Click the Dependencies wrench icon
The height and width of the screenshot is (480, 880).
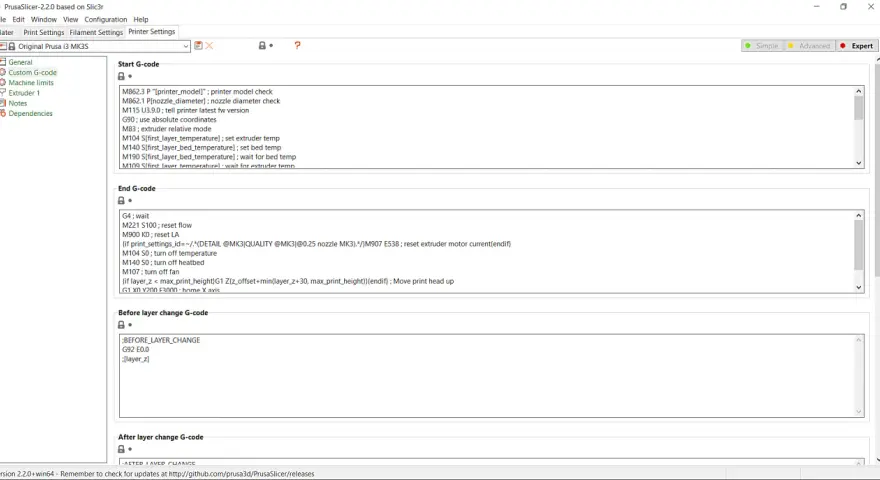[3, 113]
